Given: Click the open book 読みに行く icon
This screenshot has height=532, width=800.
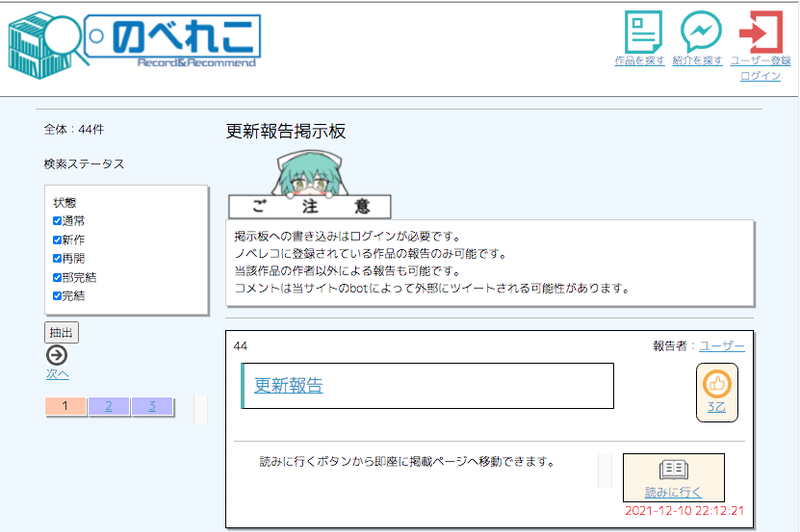Looking at the screenshot, I should (673, 470).
